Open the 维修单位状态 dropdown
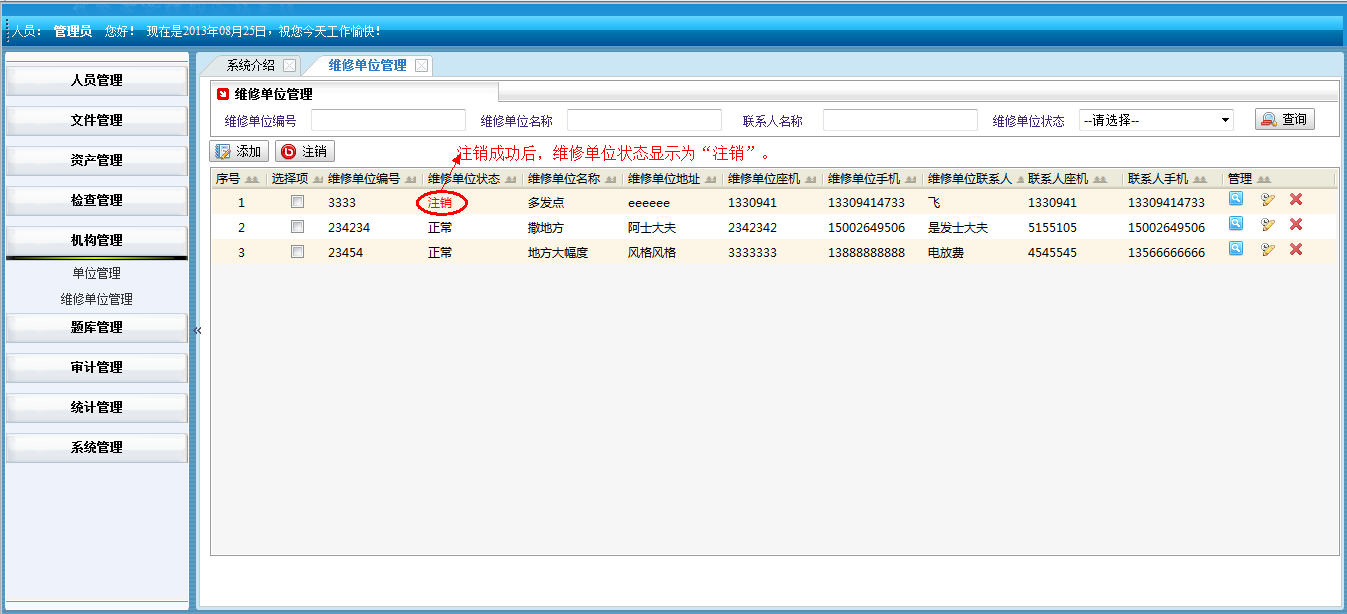This screenshot has height=614, width=1347. pyautogui.click(x=1156, y=120)
